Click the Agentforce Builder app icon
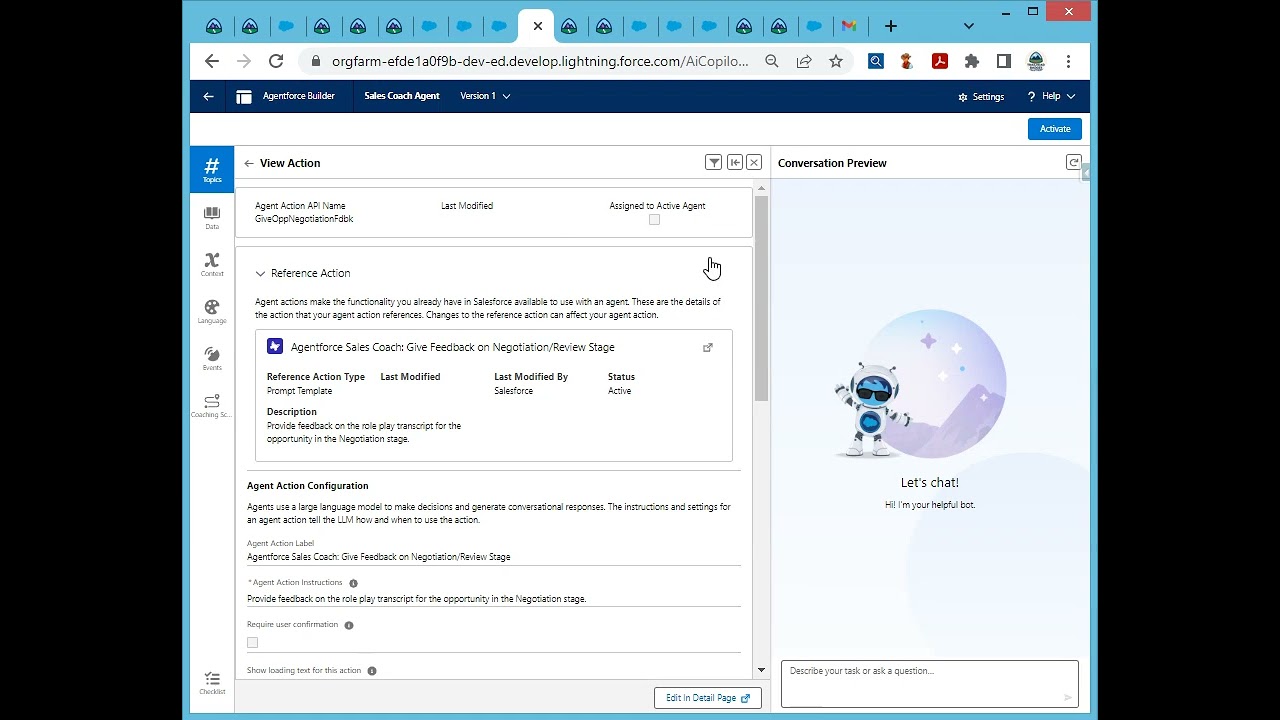1280x720 pixels. (244, 96)
